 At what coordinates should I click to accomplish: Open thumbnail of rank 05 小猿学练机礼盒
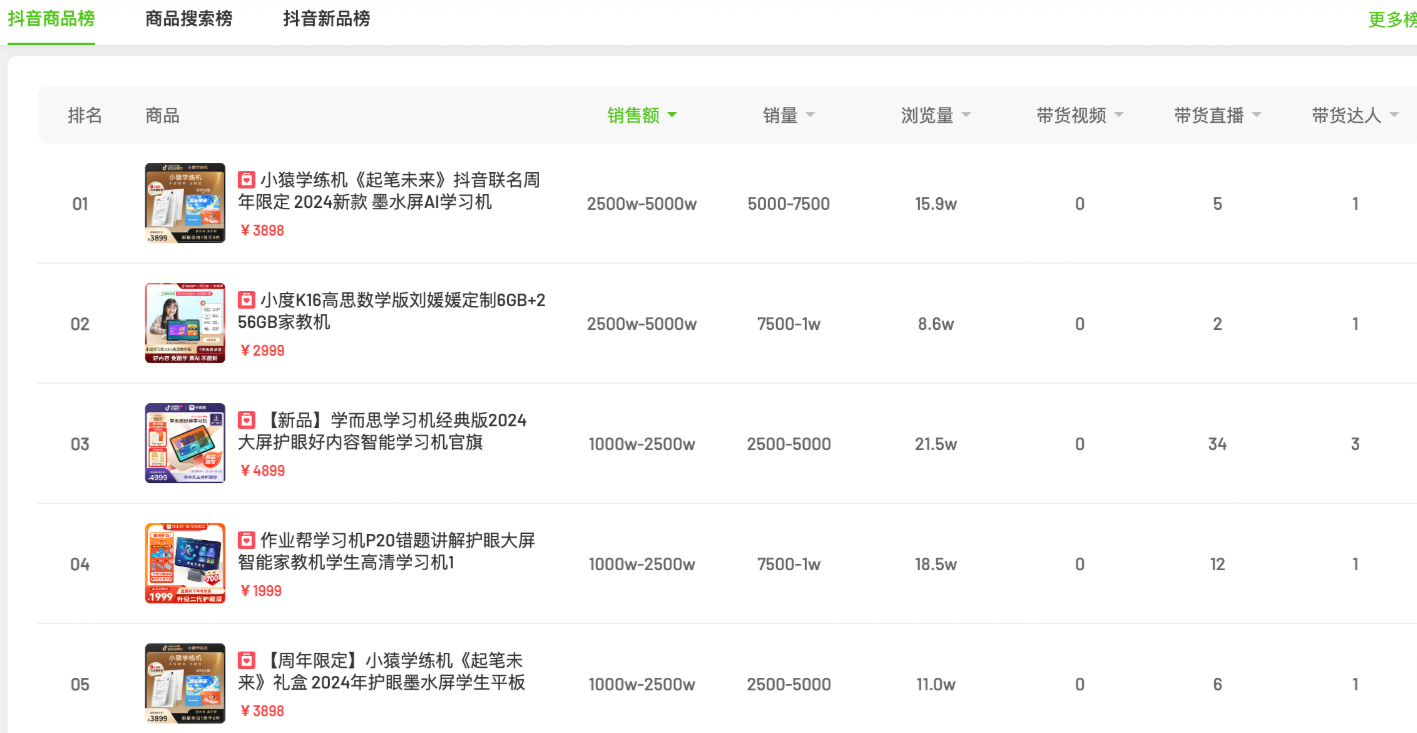(x=185, y=683)
